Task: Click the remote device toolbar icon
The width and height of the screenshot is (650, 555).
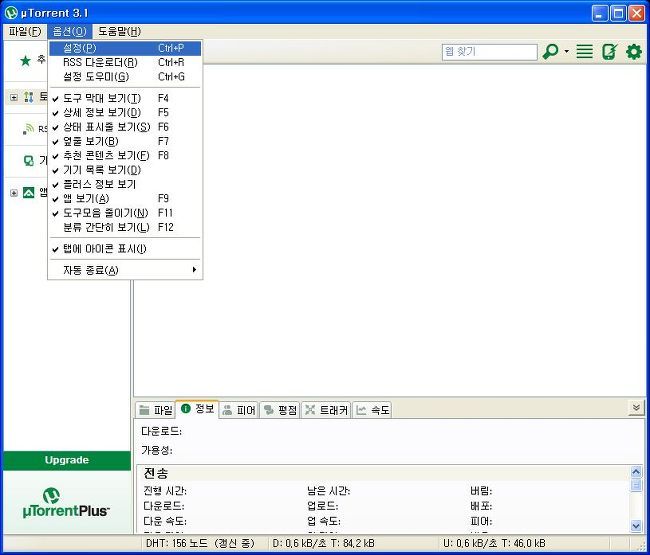Action: pyautogui.click(x=609, y=52)
